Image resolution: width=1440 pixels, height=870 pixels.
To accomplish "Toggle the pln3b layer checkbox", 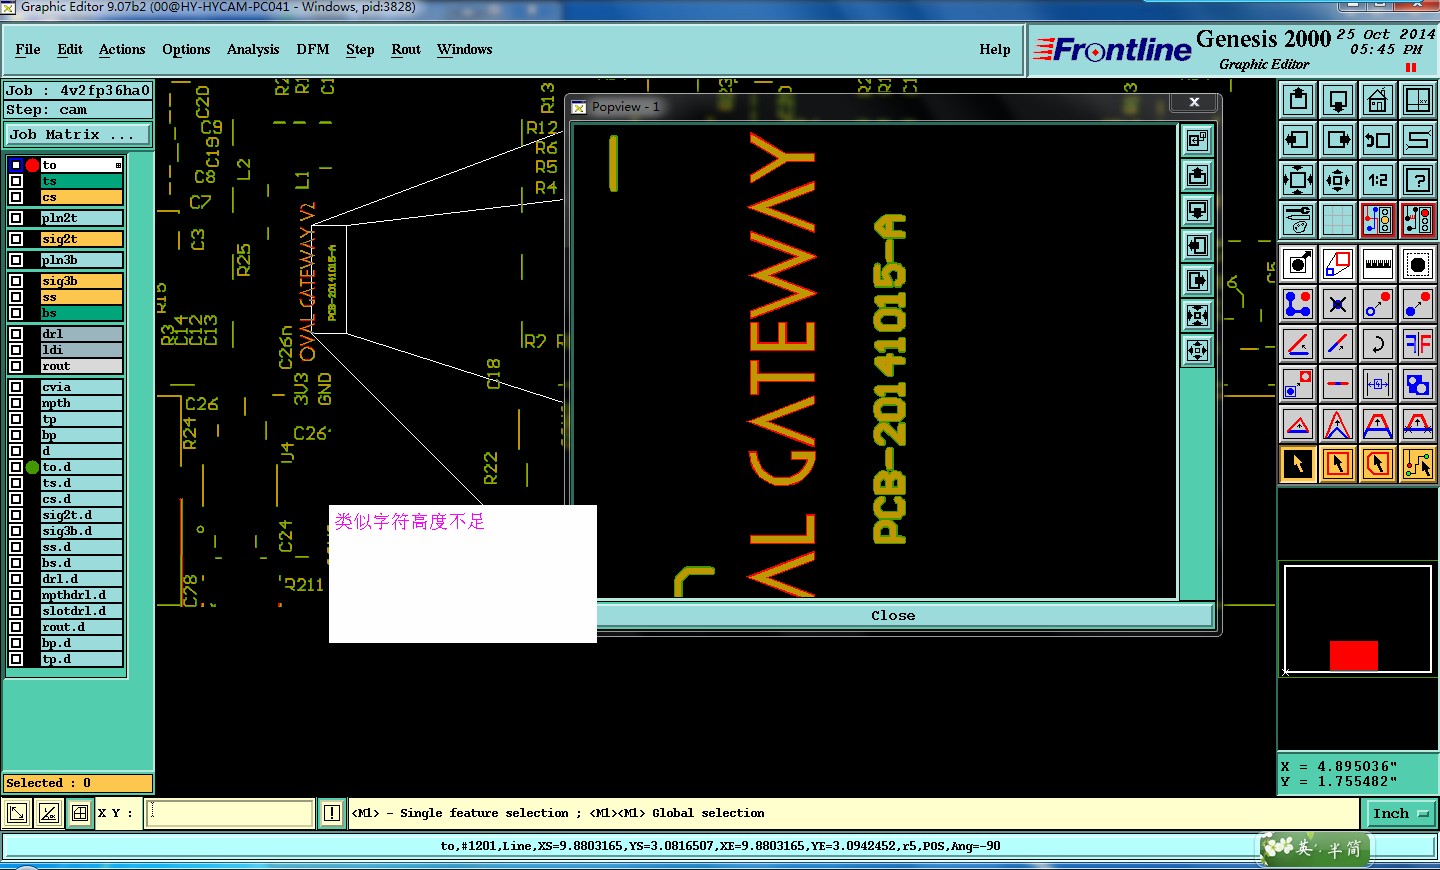I will click(x=16, y=260).
